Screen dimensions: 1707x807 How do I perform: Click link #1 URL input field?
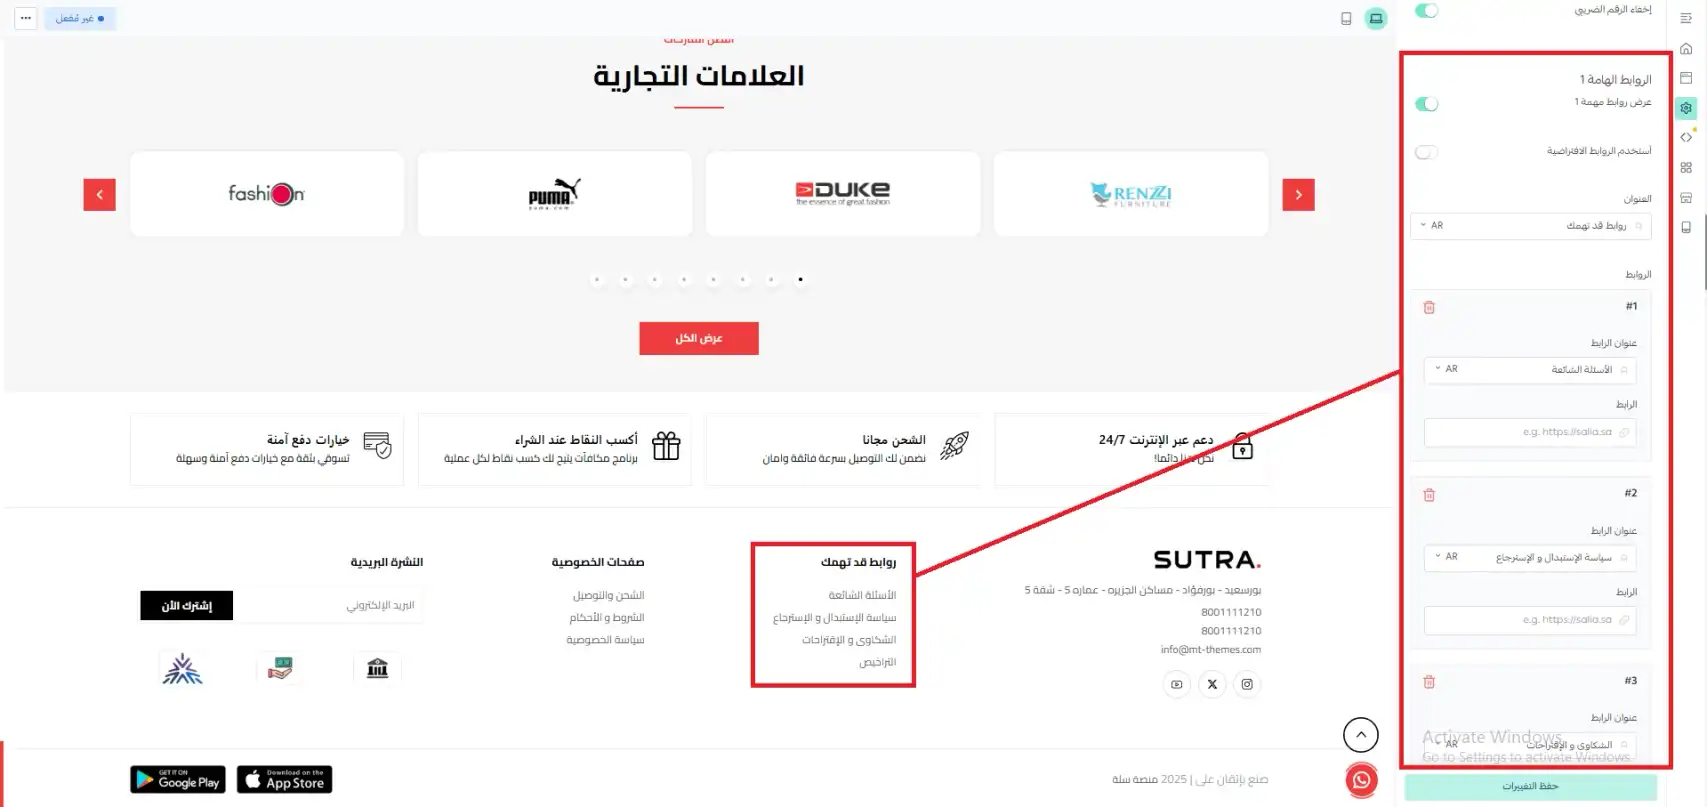click(x=1530, y=432)
